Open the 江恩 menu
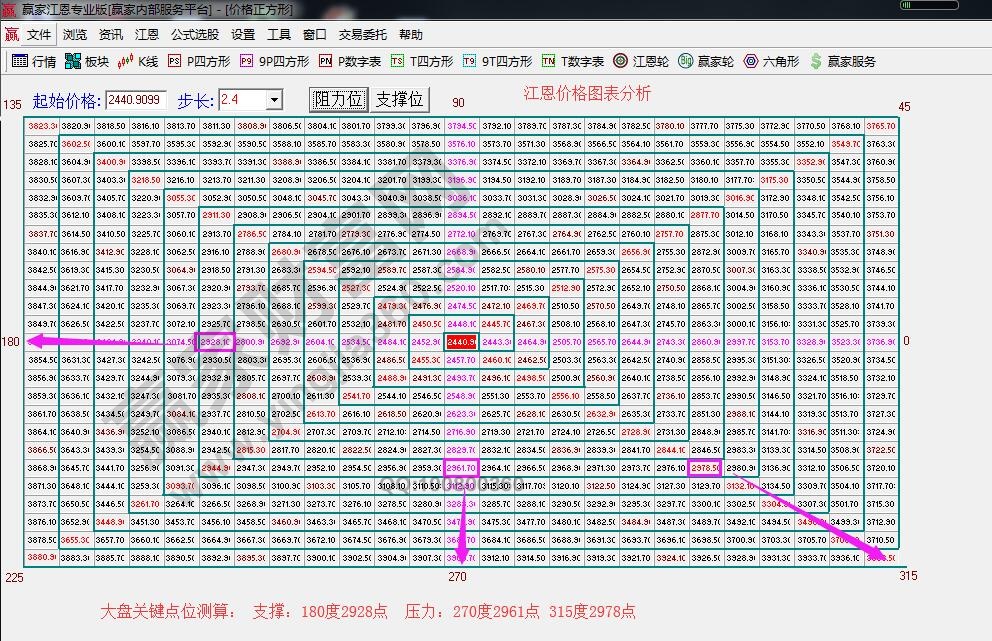992x641 pixels. 148,33
